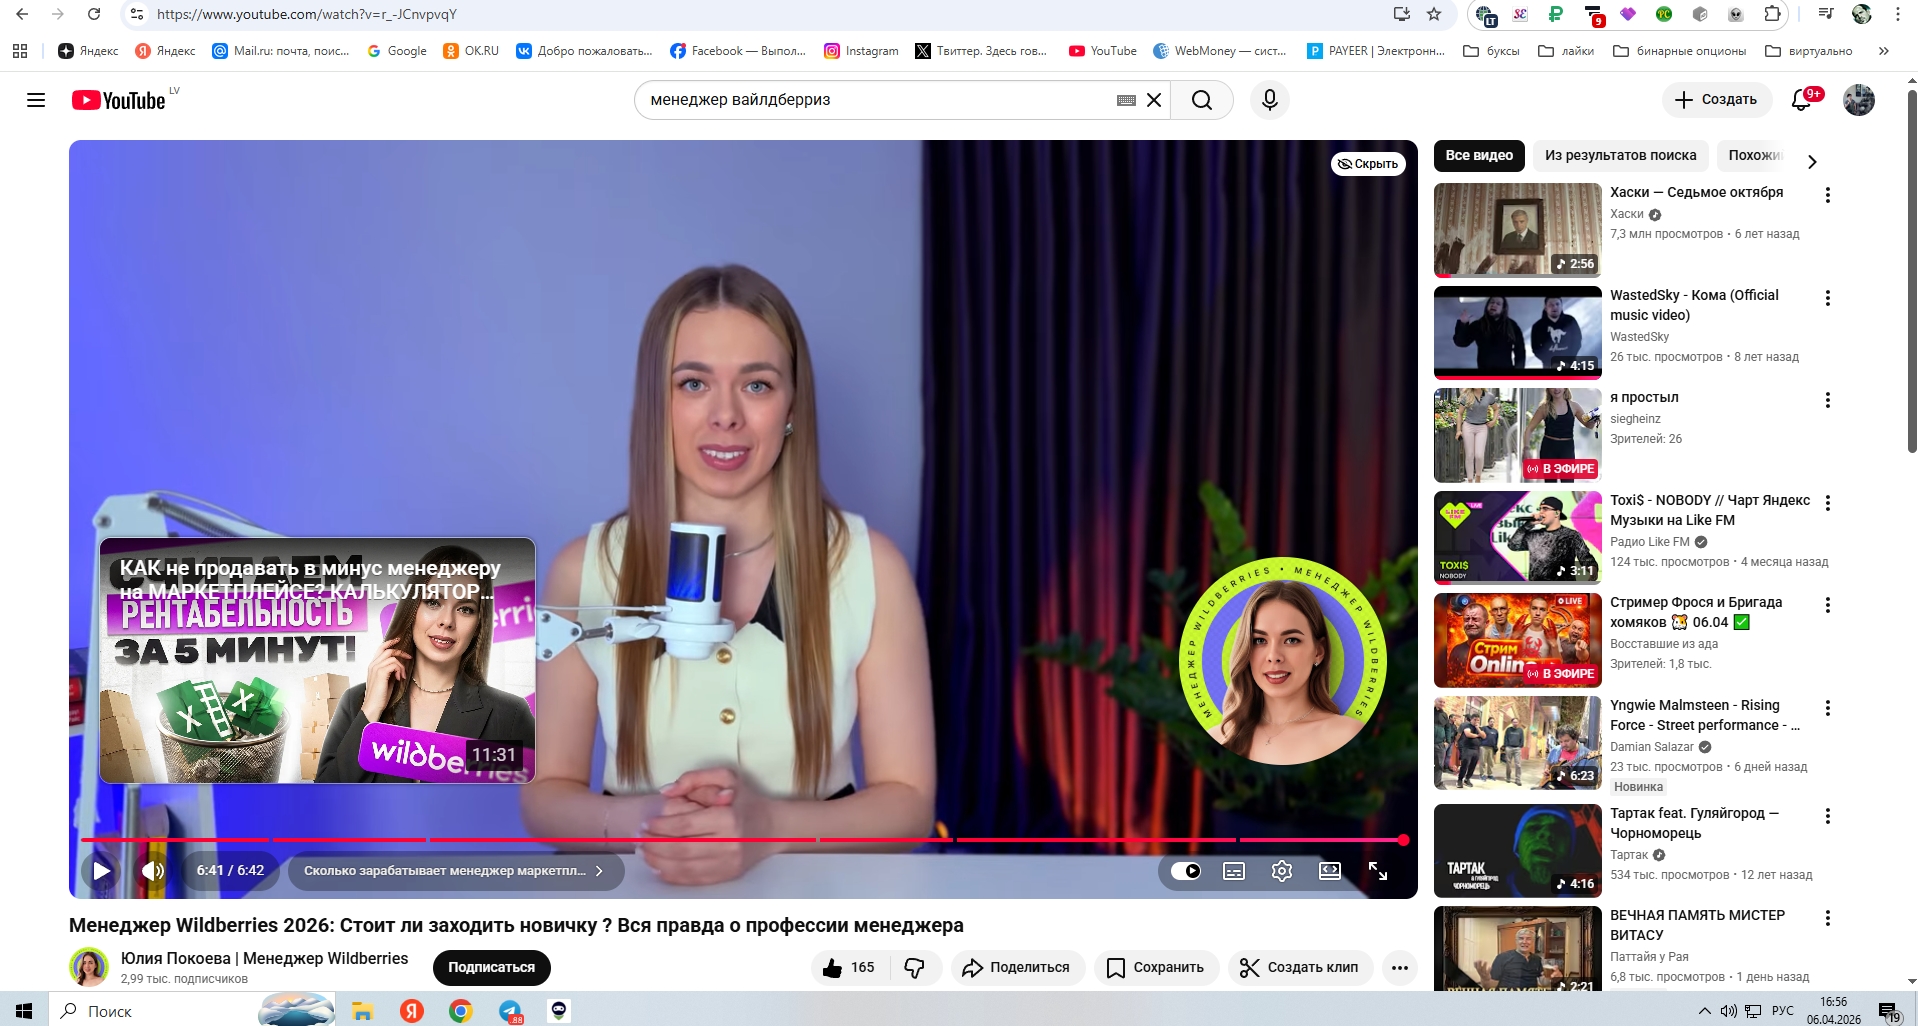The width and height of the screenshot is (1918, 1026).
Task: Open the буксы bookmarks folder
Action: click(1491, 51)
